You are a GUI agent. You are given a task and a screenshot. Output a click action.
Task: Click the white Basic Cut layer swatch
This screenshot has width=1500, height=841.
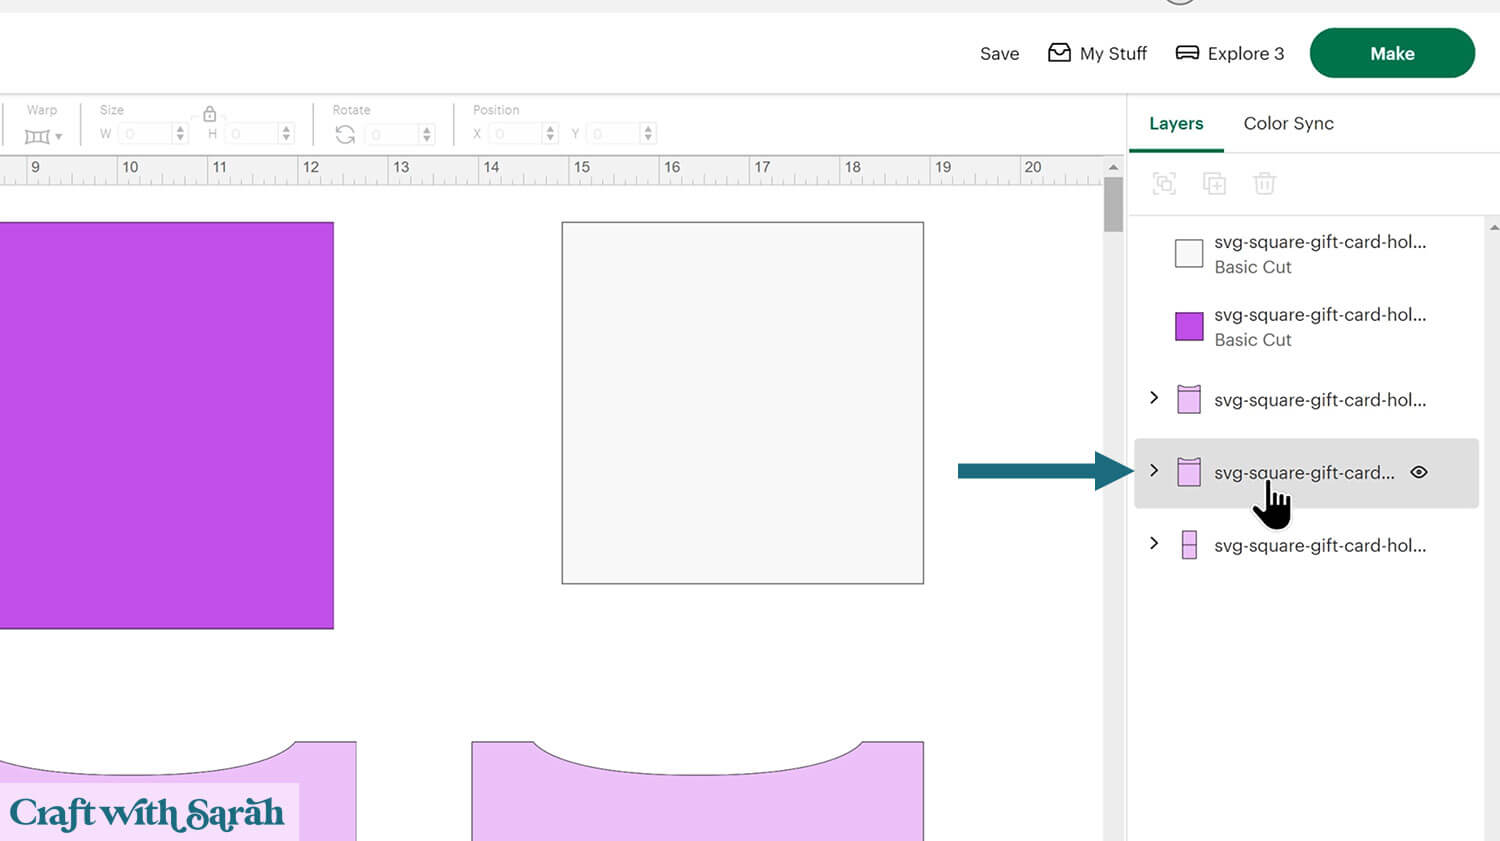pos(1189,253)
